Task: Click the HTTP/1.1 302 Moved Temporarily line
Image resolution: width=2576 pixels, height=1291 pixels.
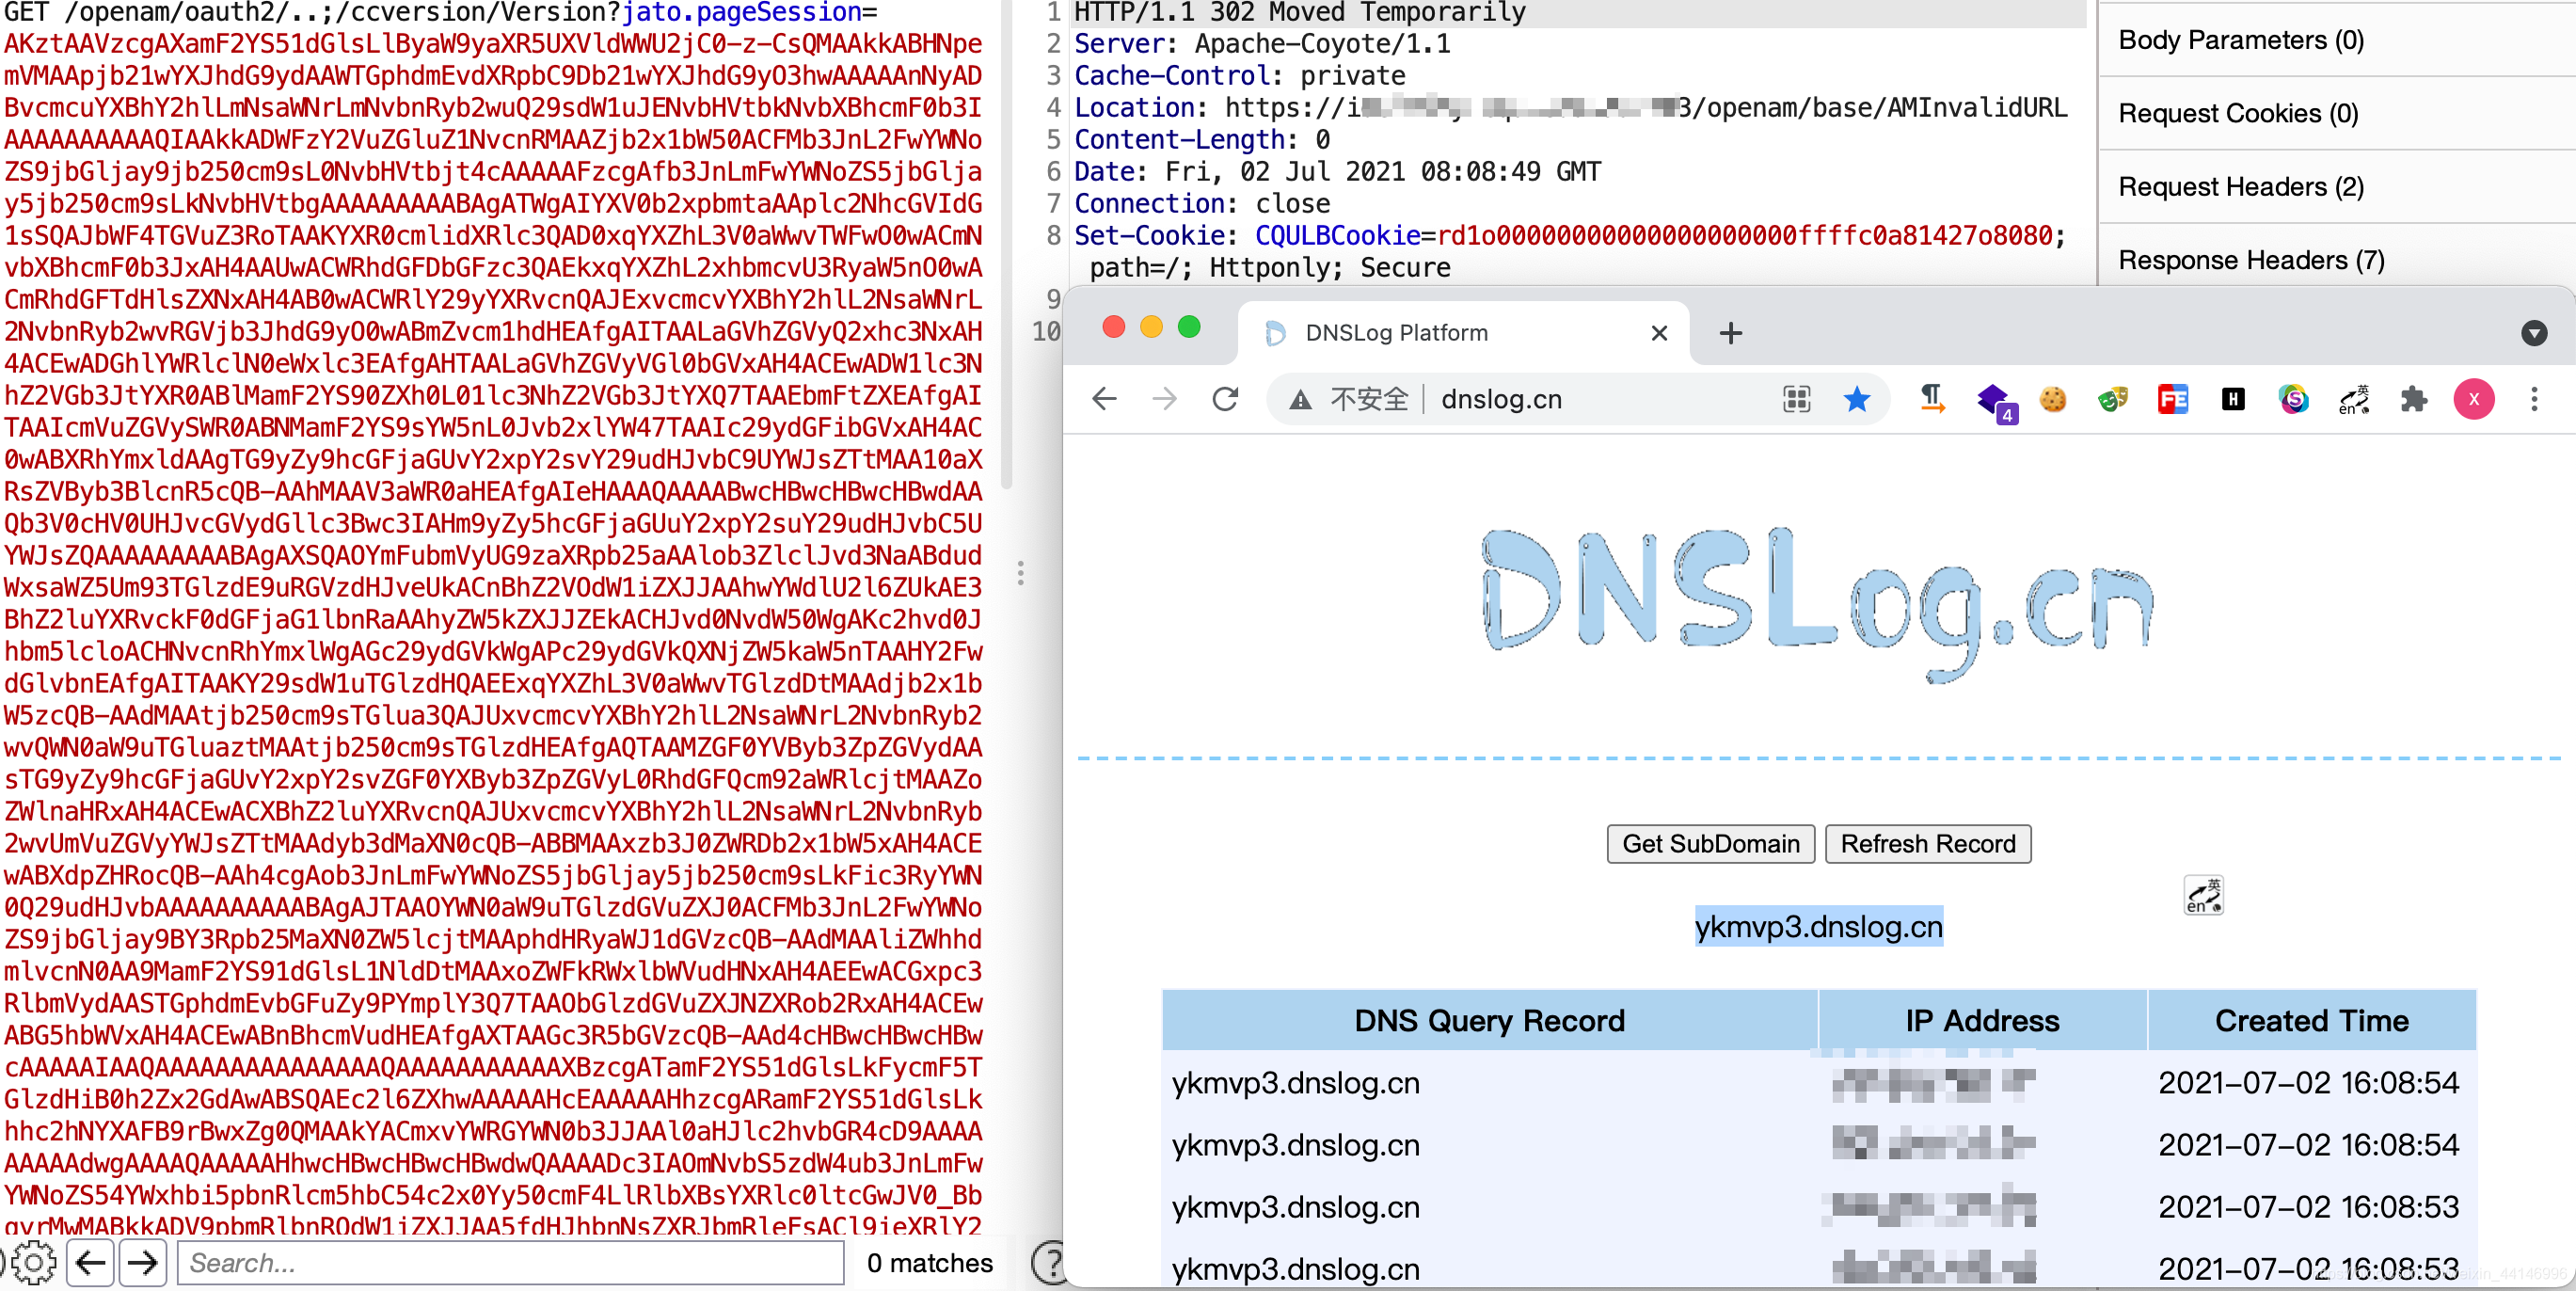Action: pos(1300,13)
